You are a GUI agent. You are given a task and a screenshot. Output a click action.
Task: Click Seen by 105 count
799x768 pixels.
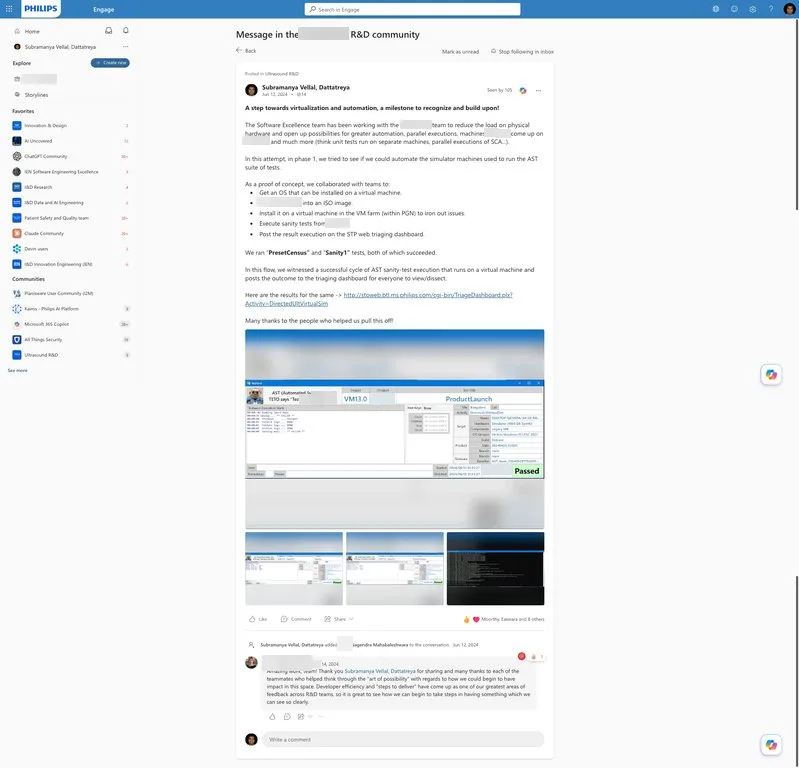coord(499,90)
